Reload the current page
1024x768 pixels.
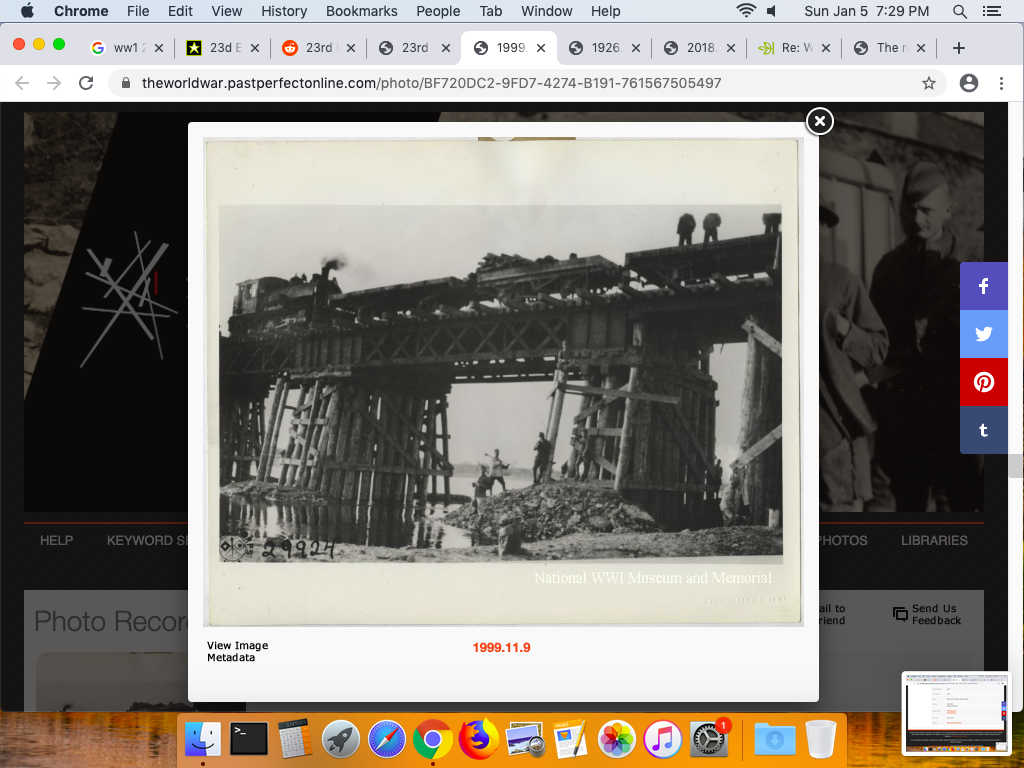(86, 83)
